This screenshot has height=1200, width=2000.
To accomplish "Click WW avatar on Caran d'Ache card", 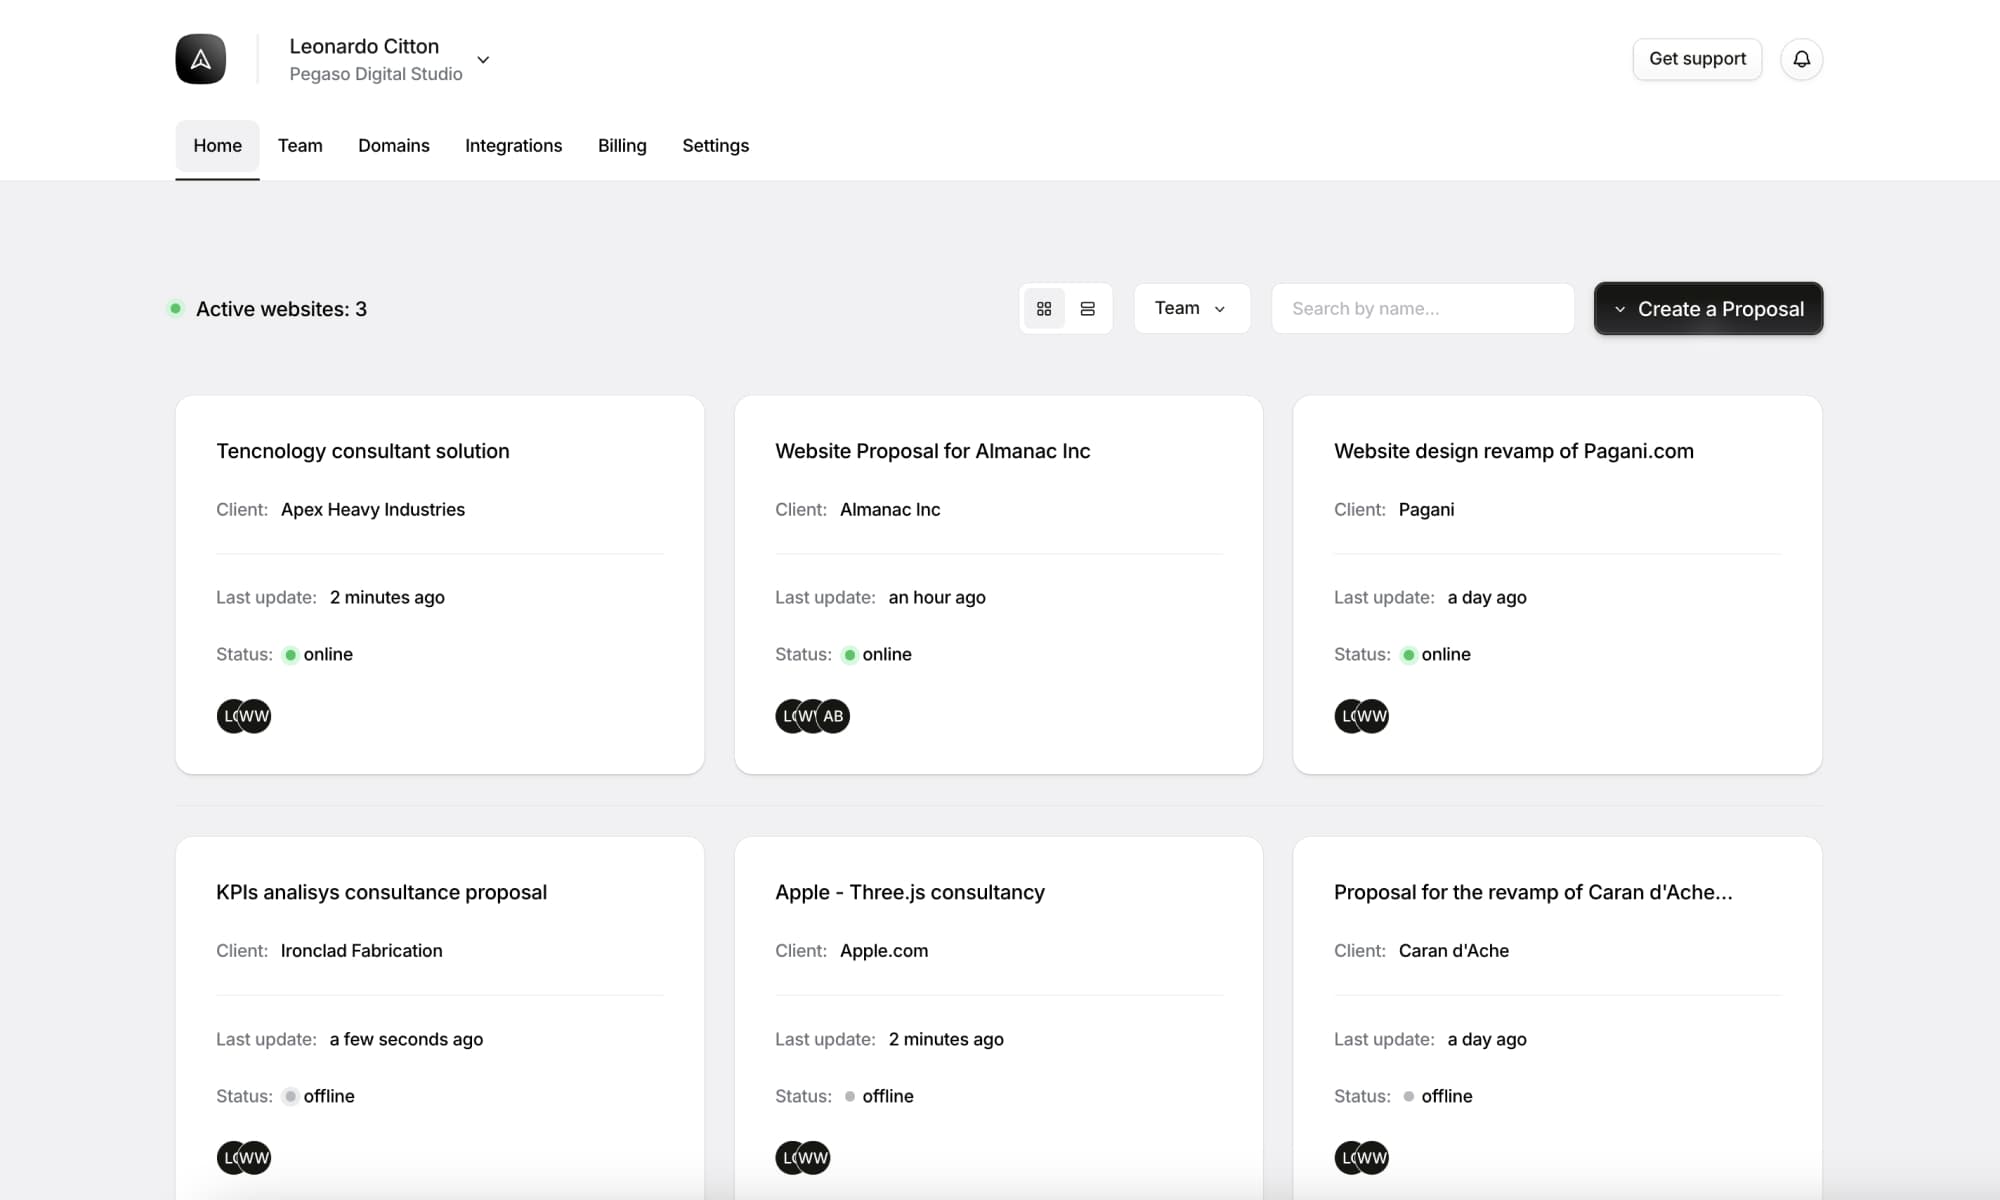I will [x=1372, y=1158].
